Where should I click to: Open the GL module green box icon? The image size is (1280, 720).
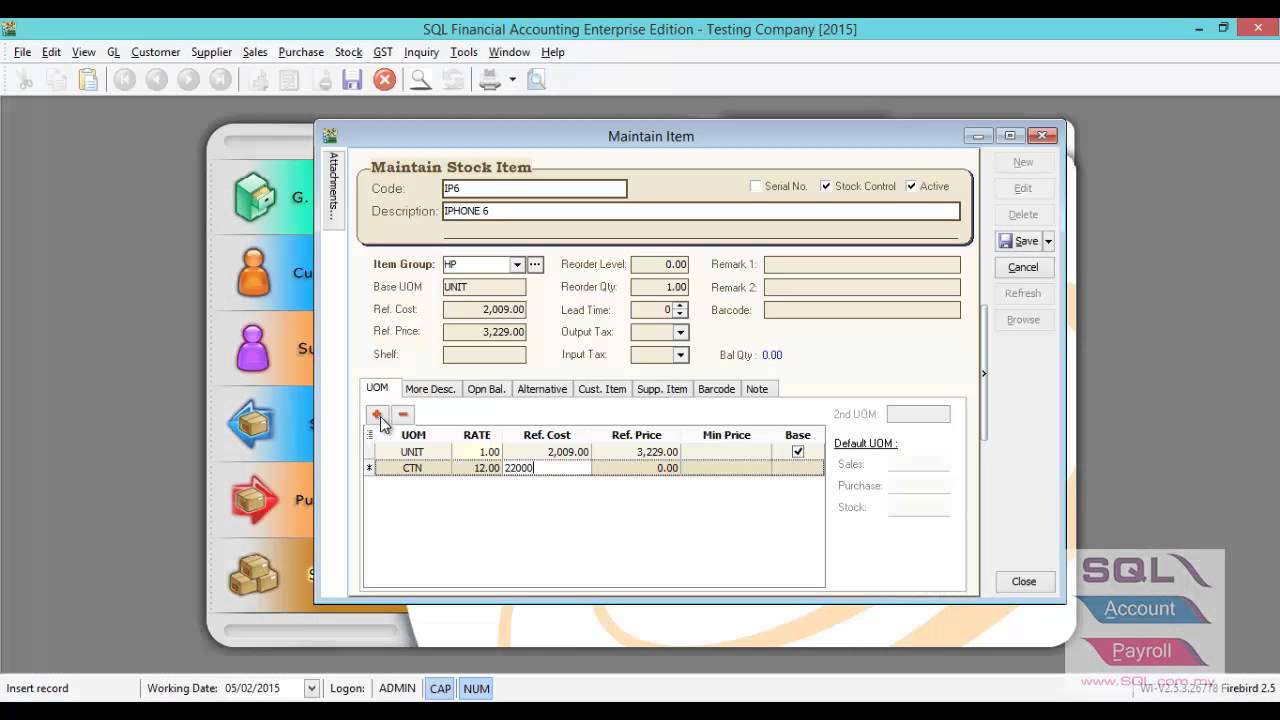[254, 196]
